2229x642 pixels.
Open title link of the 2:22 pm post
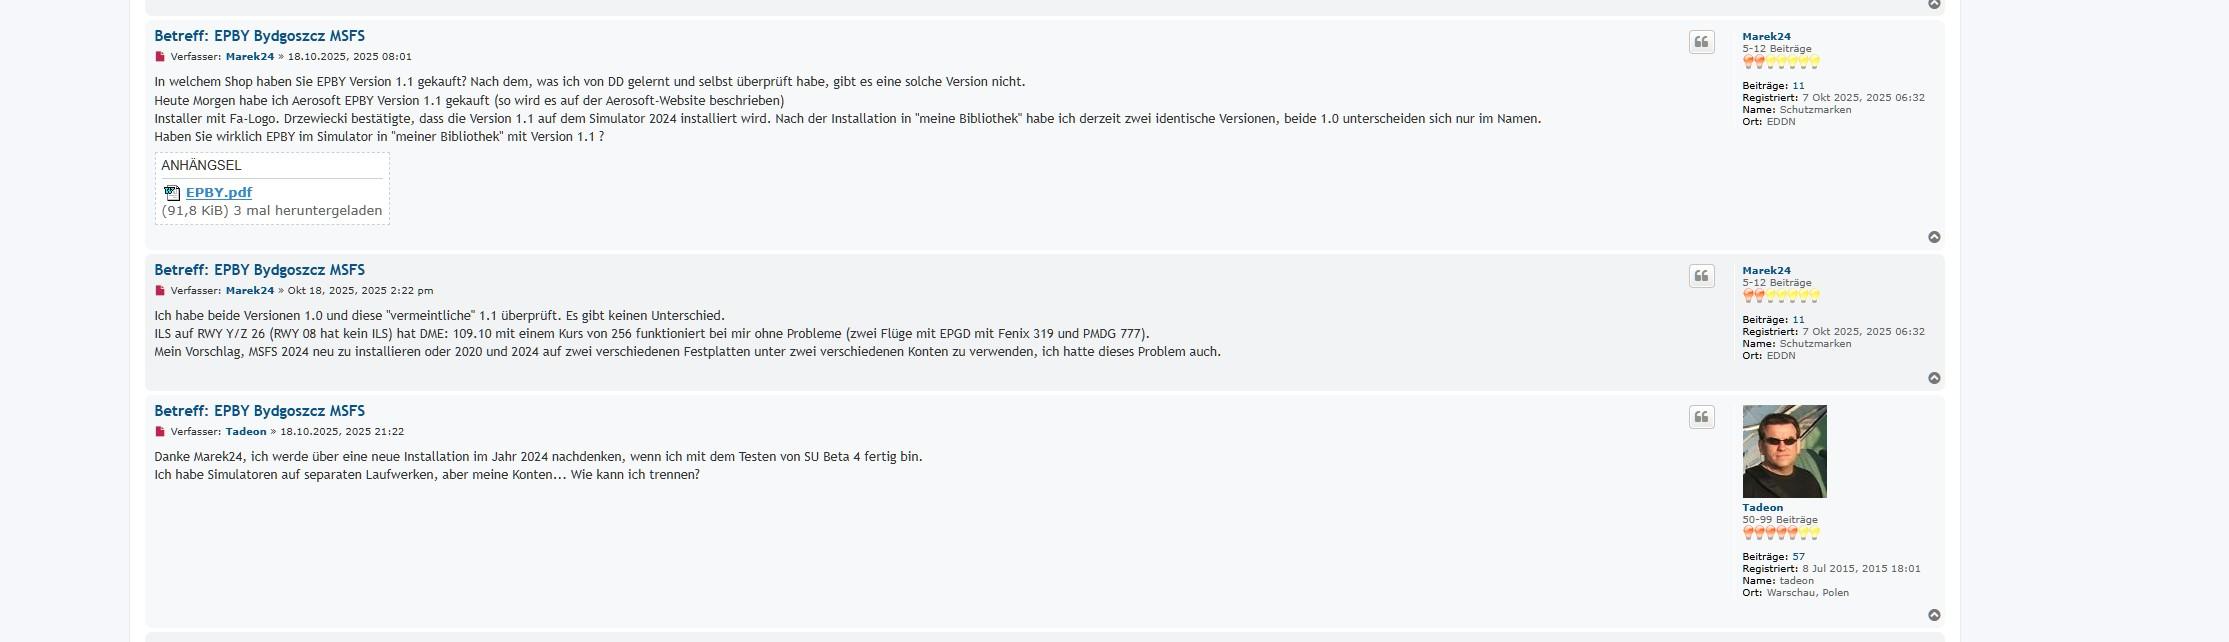259,270
